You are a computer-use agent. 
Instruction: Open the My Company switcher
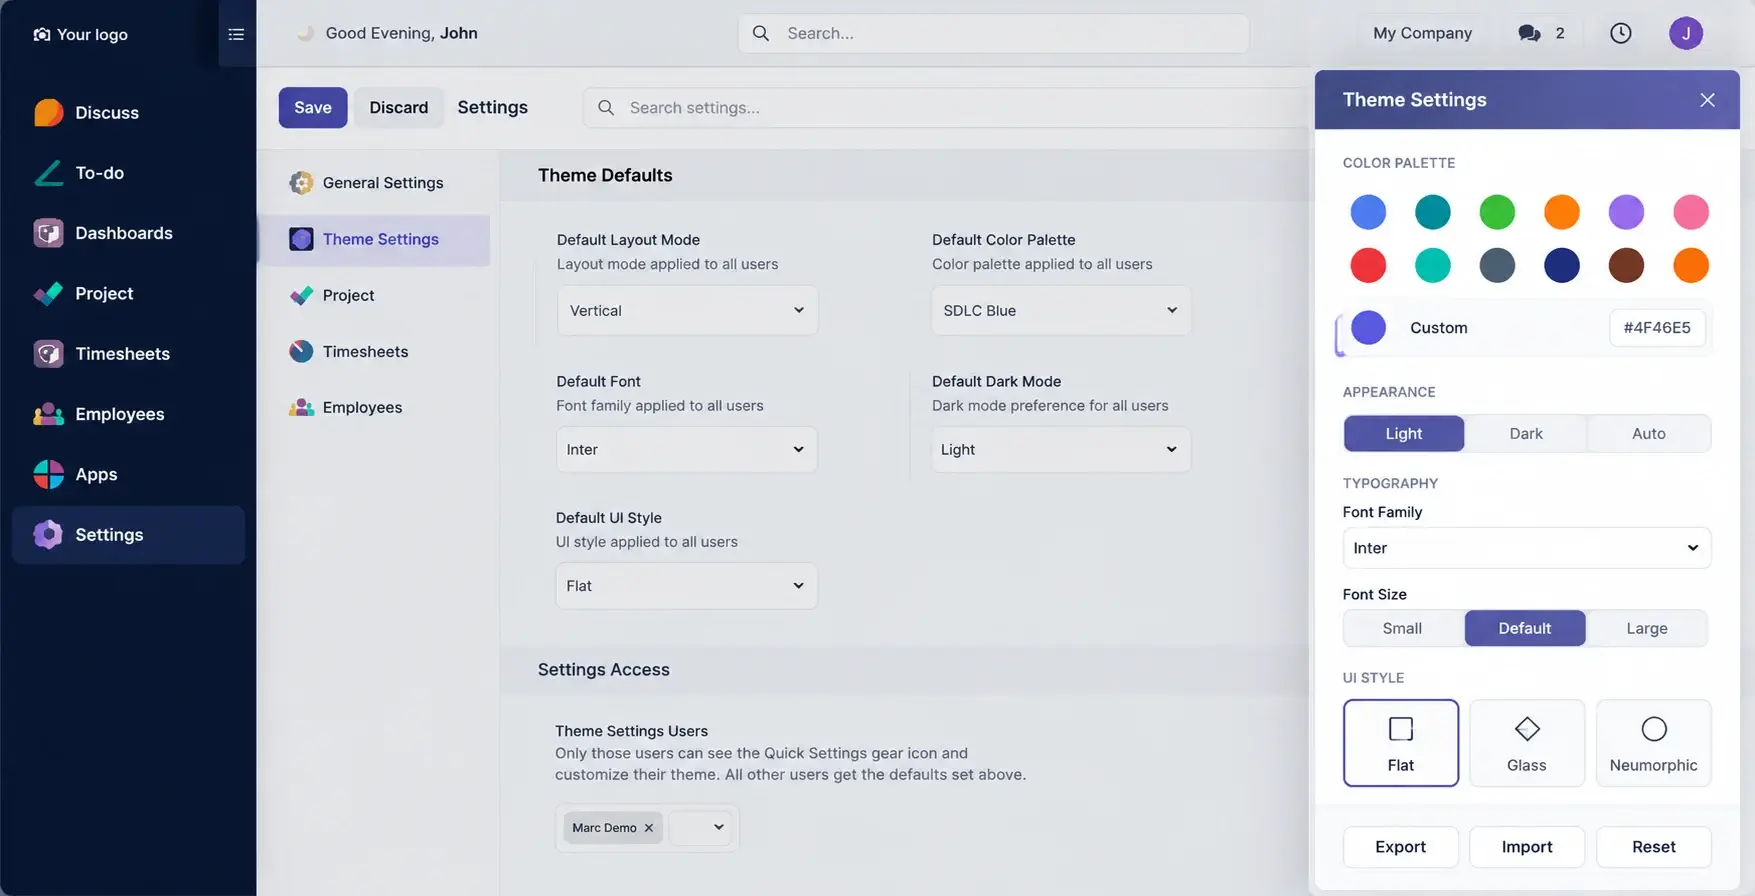tap(1422, 33)
